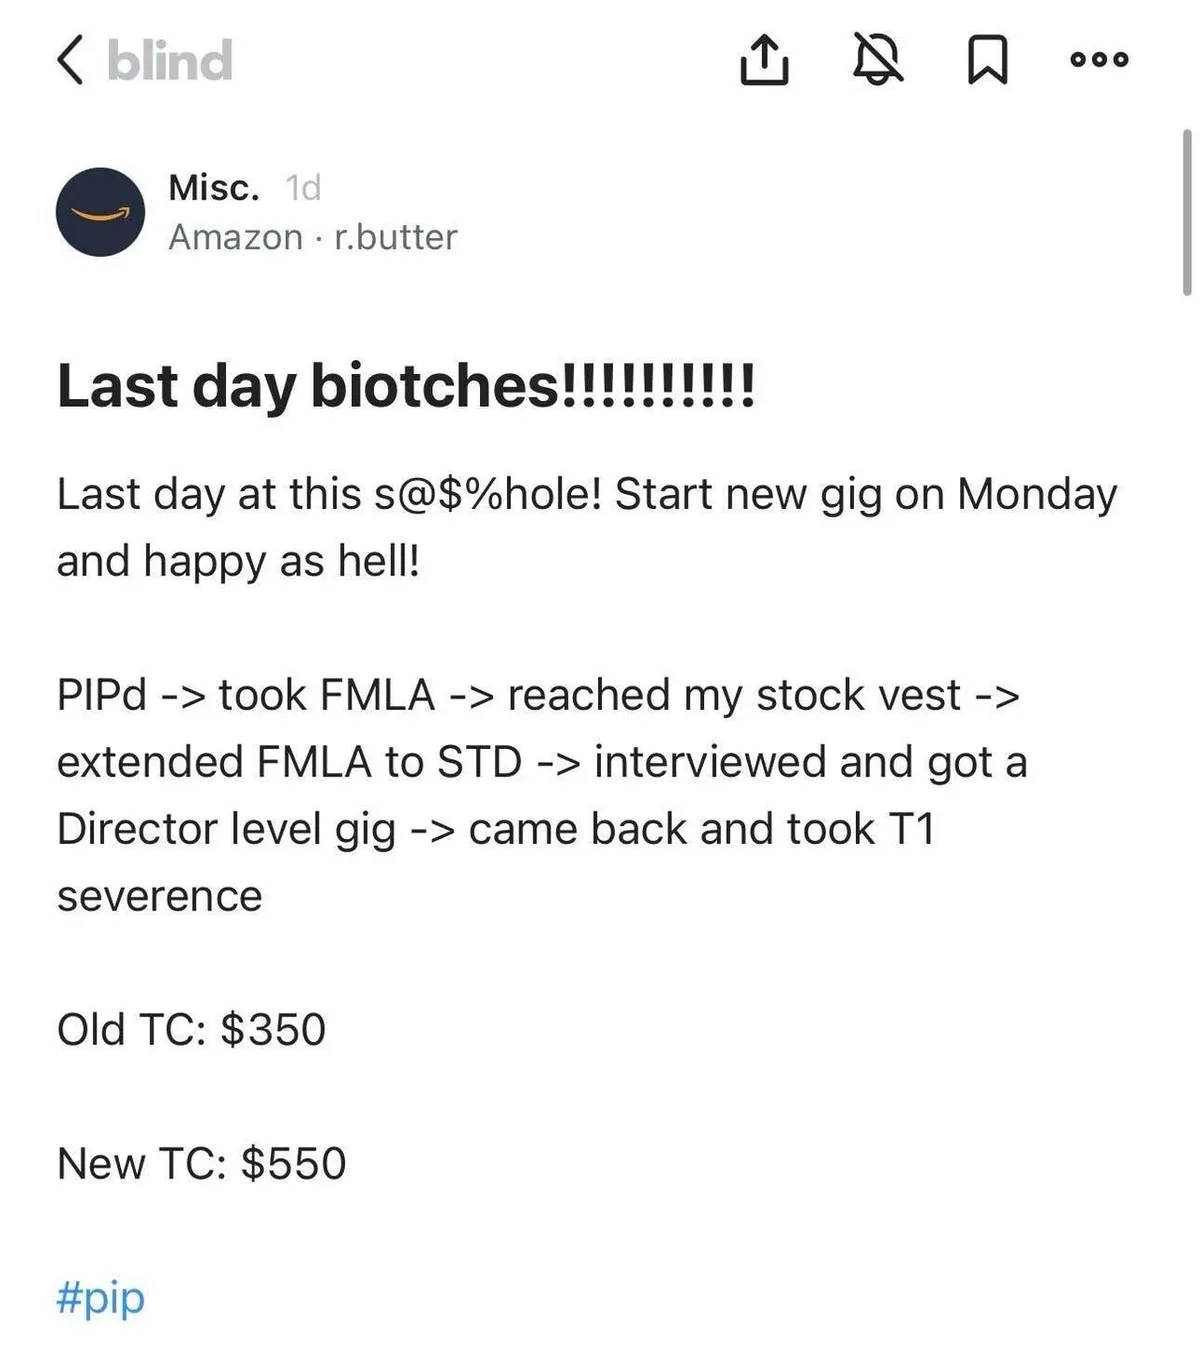The image size is (1200, 1349).
Task: Bookmark this post
Action: (x=988, y=60)
